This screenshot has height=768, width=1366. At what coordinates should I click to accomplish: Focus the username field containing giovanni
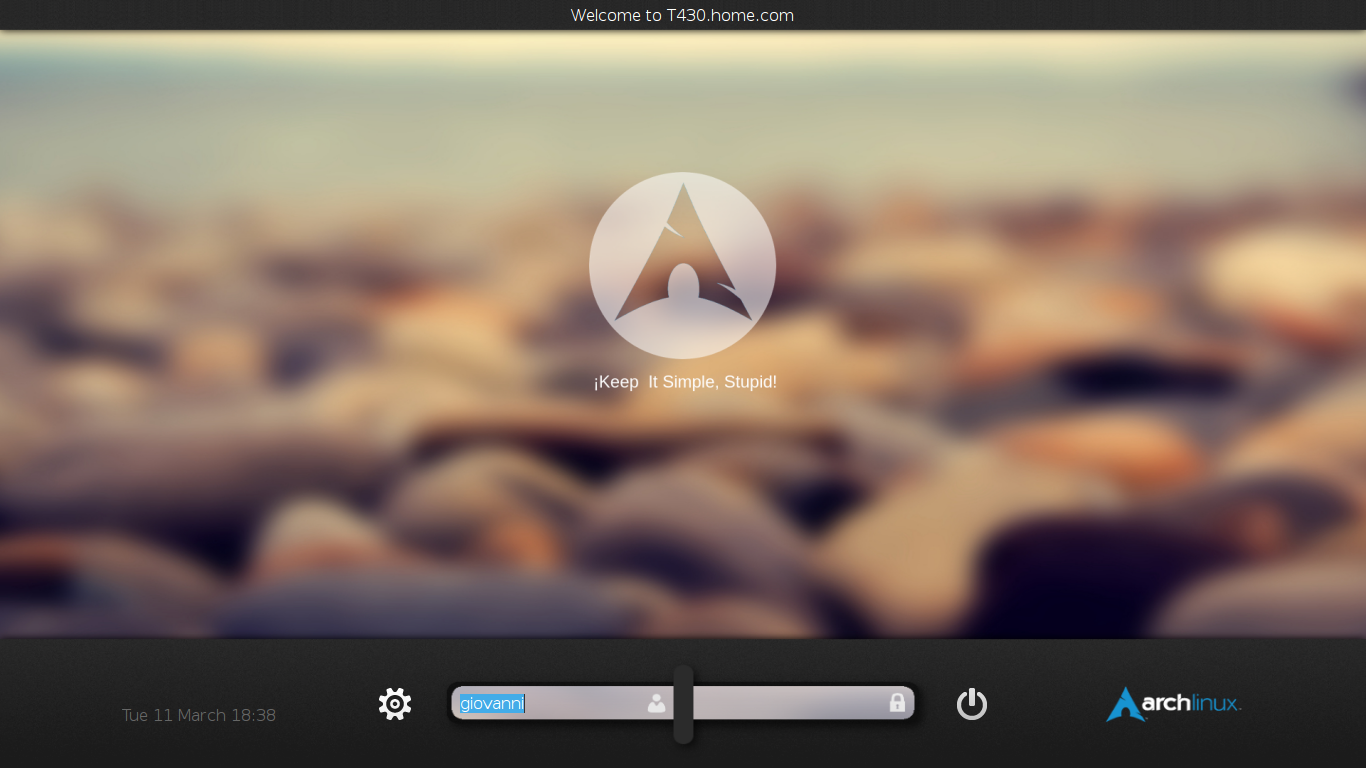tap(563, 703)
